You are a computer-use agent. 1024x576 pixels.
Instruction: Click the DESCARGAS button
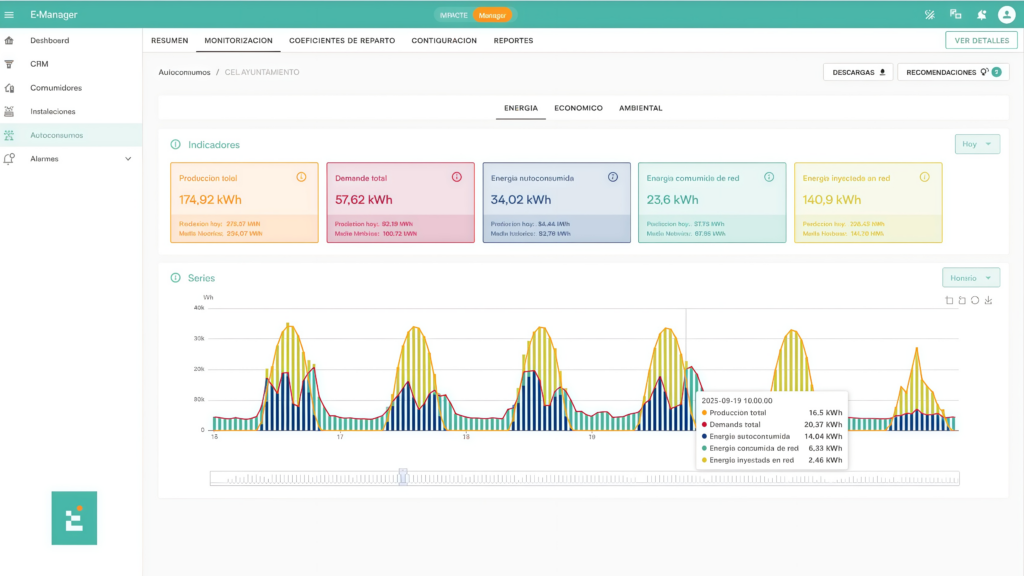tap(858, 72)
